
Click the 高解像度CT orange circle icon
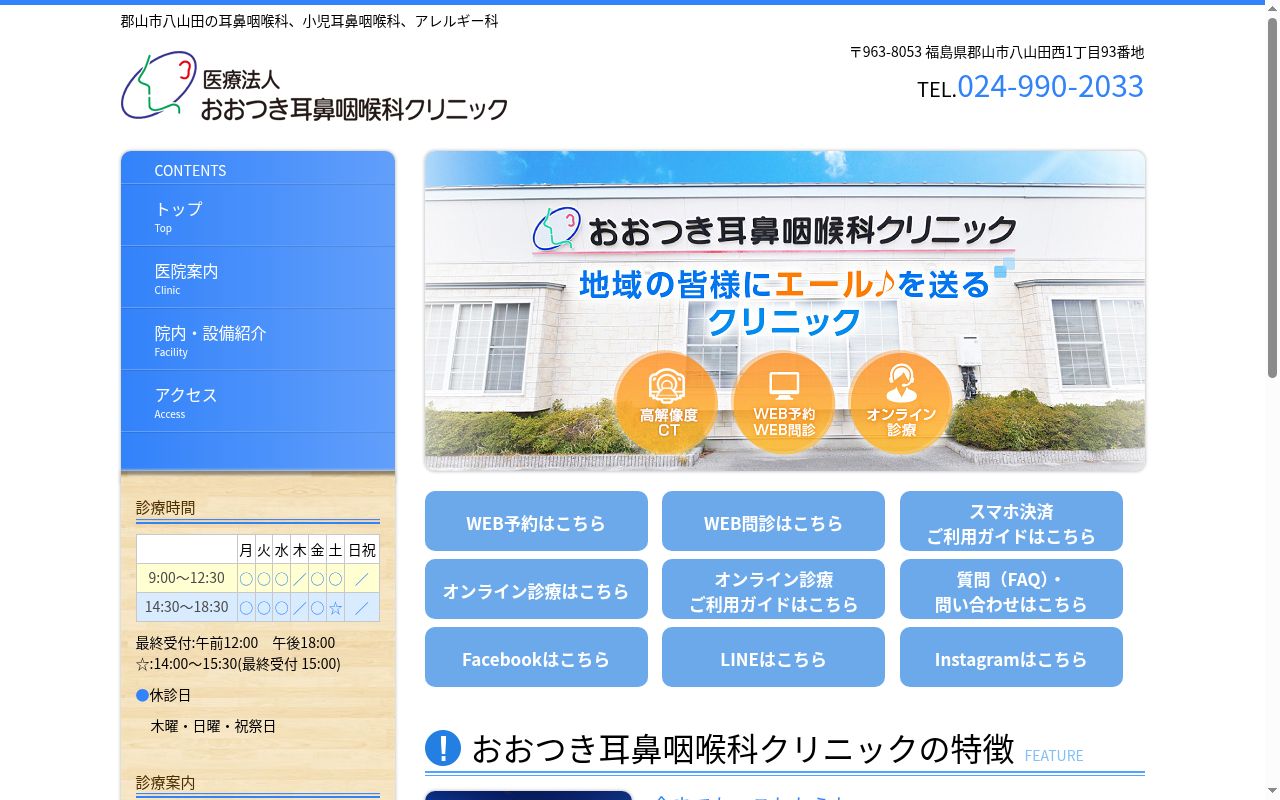(x=666, y=403)
